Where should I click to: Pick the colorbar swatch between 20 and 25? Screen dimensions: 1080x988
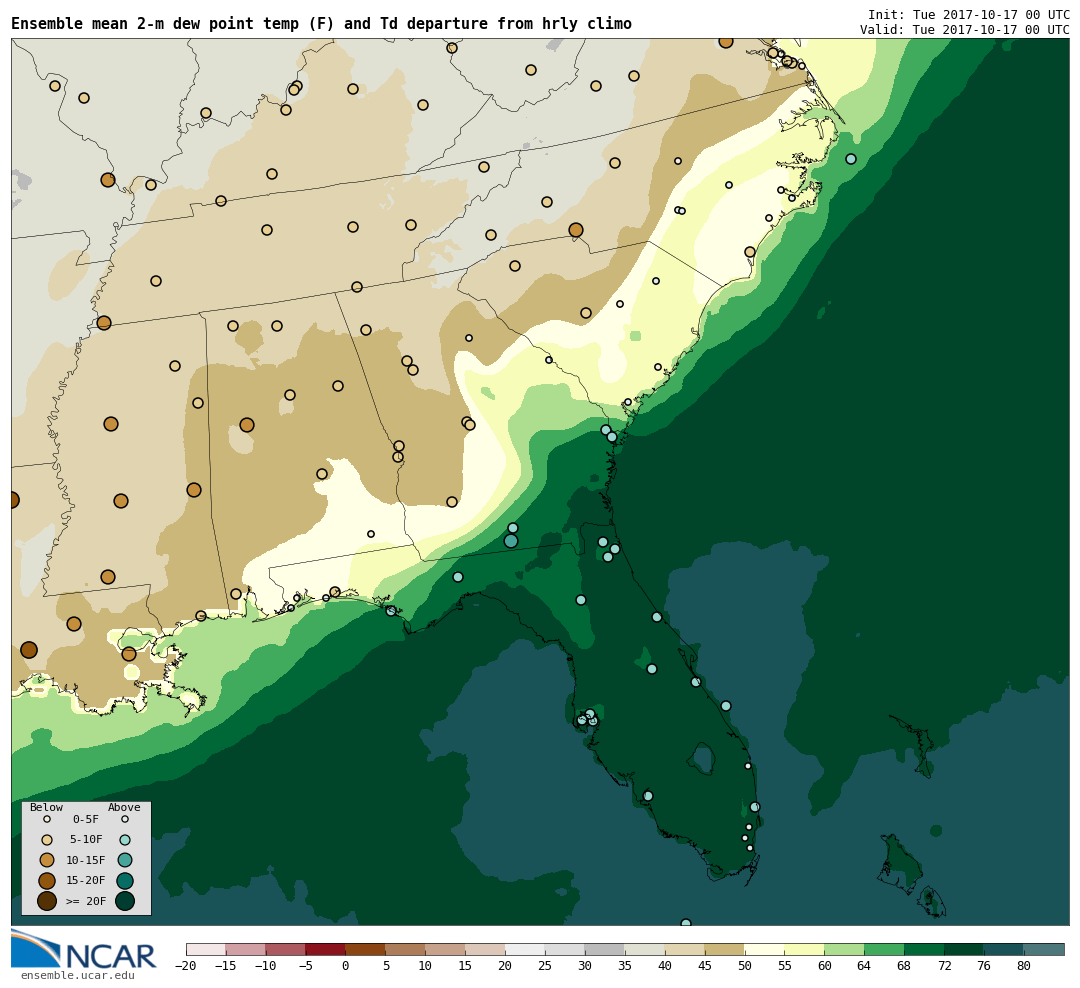(x=526, y=949)
